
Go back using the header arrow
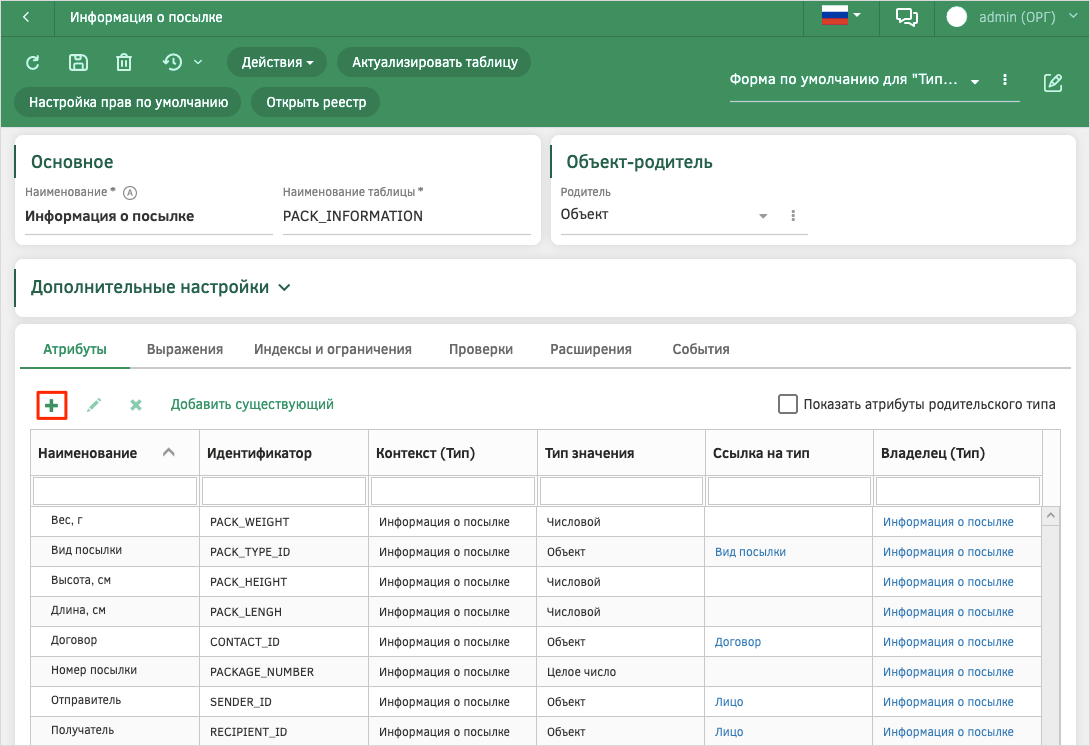click(26, 17)
